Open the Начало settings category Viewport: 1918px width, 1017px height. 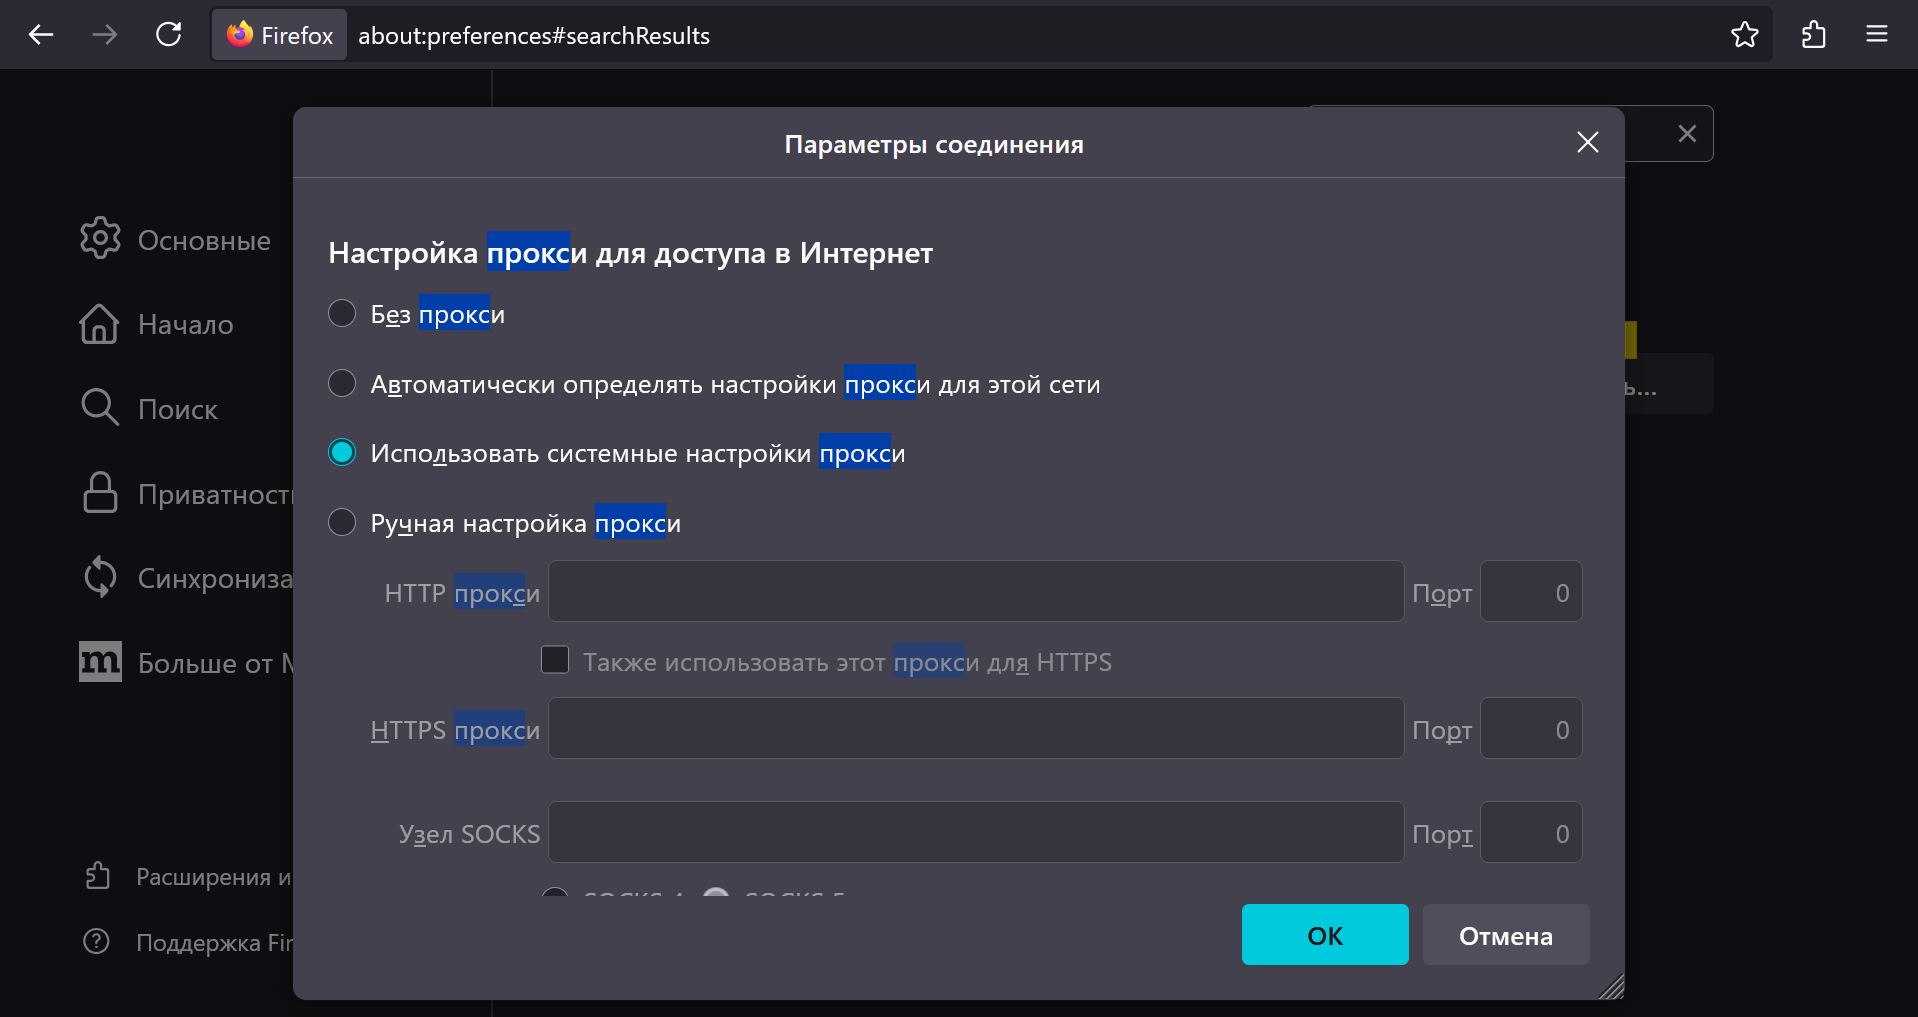coord(156,324)
